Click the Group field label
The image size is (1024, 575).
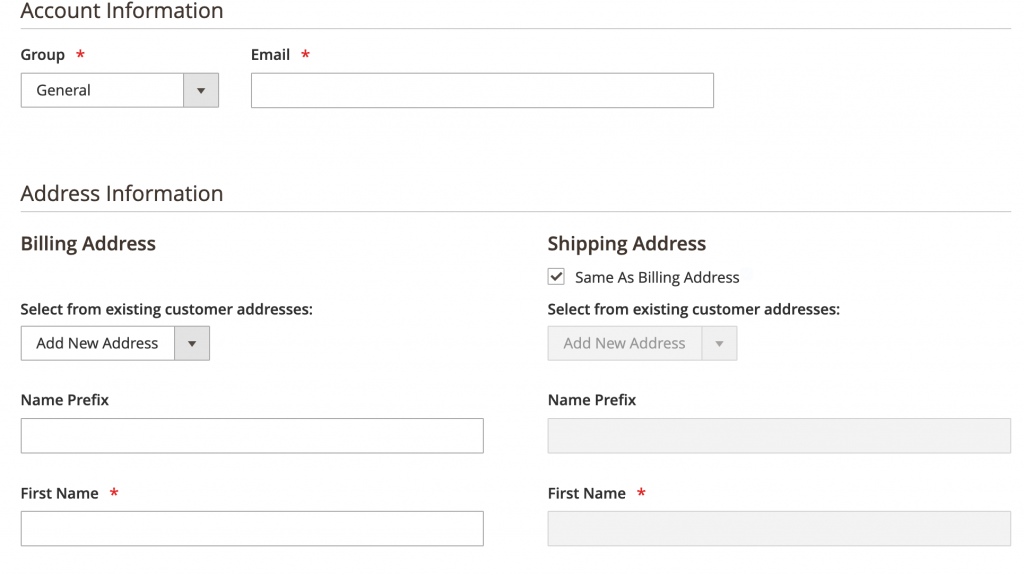click(x=43, y=55)
